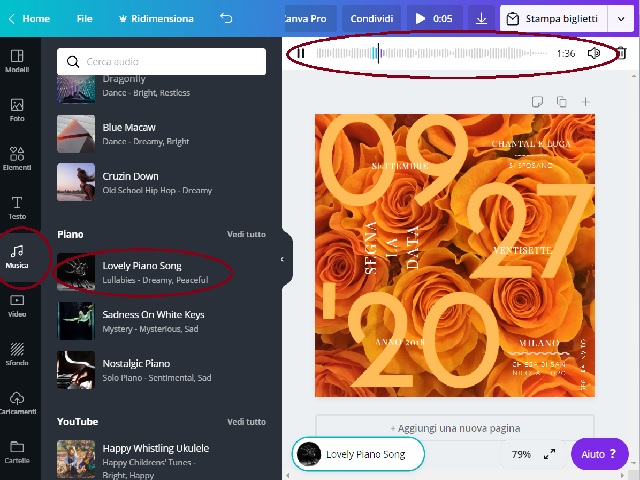Select the Nostalgic Piano track

coord(162,370)
